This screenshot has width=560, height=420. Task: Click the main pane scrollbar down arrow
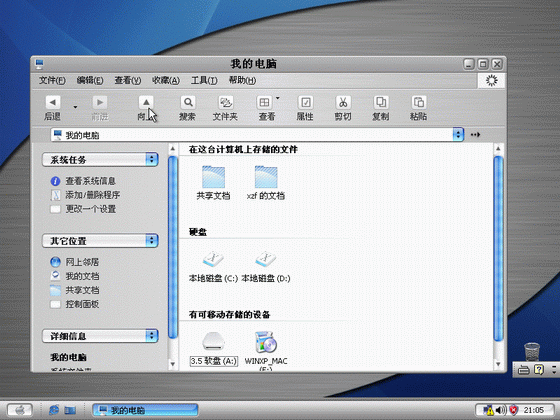click(498, 364)
